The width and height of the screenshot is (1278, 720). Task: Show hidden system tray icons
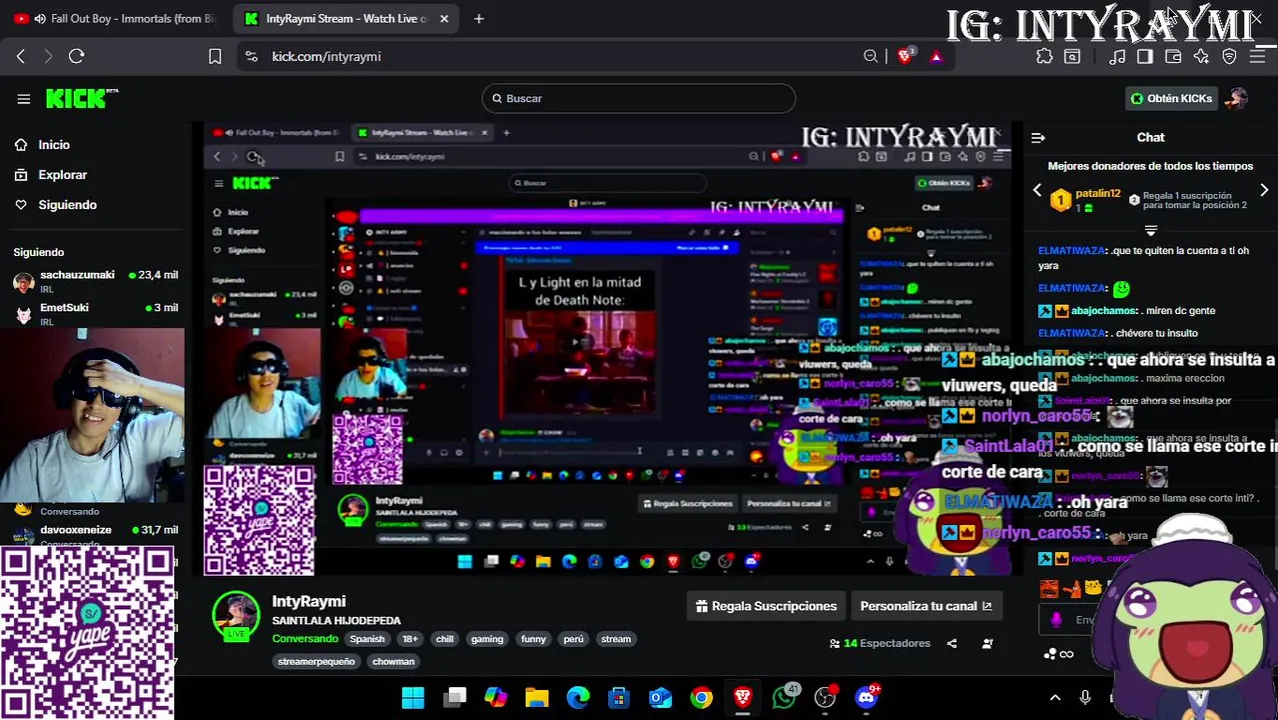[1055, 697]
